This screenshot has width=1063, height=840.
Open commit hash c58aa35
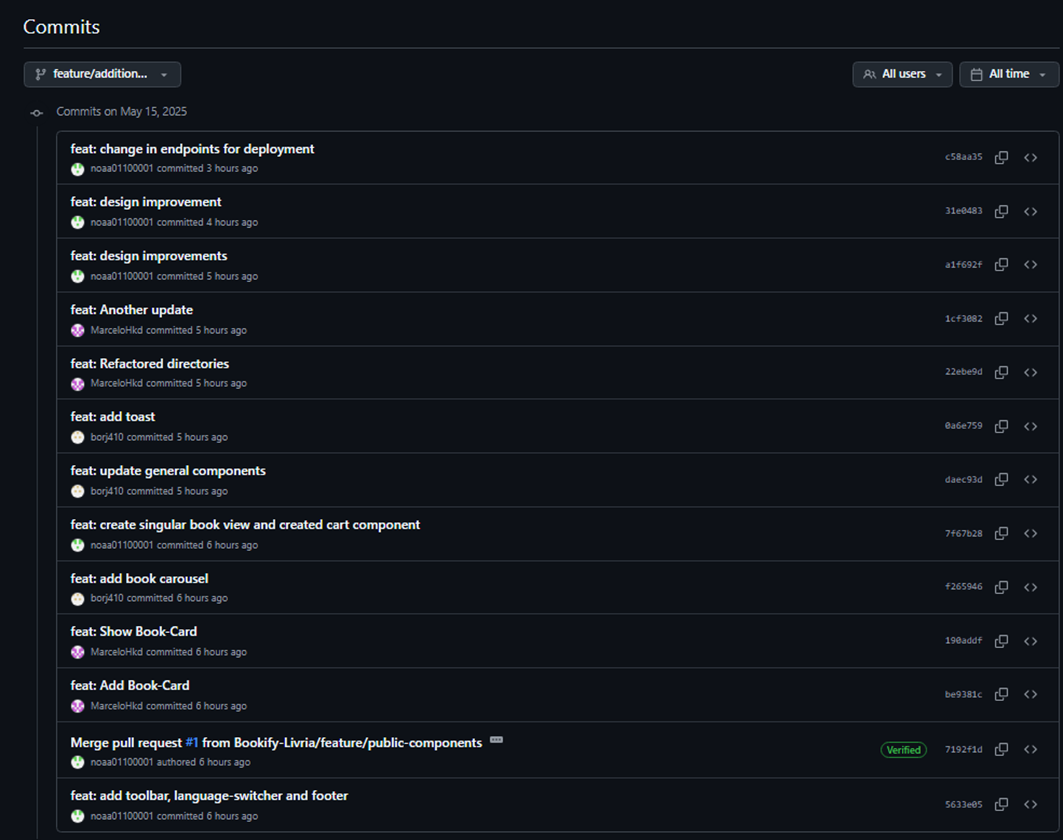pyautogui.click(x=963, y=157)
